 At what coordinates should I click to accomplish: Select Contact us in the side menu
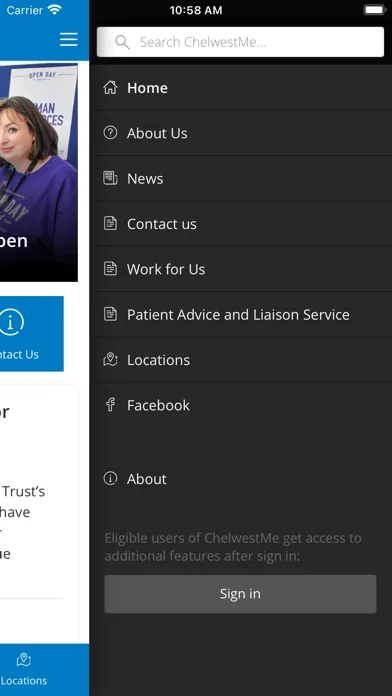[x=241, y=224]
